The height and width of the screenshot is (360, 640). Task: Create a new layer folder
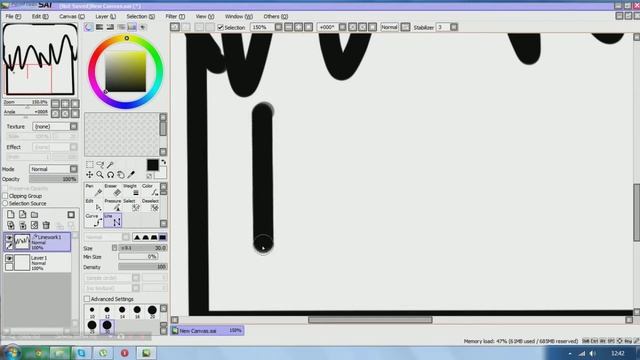click(x=34, y=214)
